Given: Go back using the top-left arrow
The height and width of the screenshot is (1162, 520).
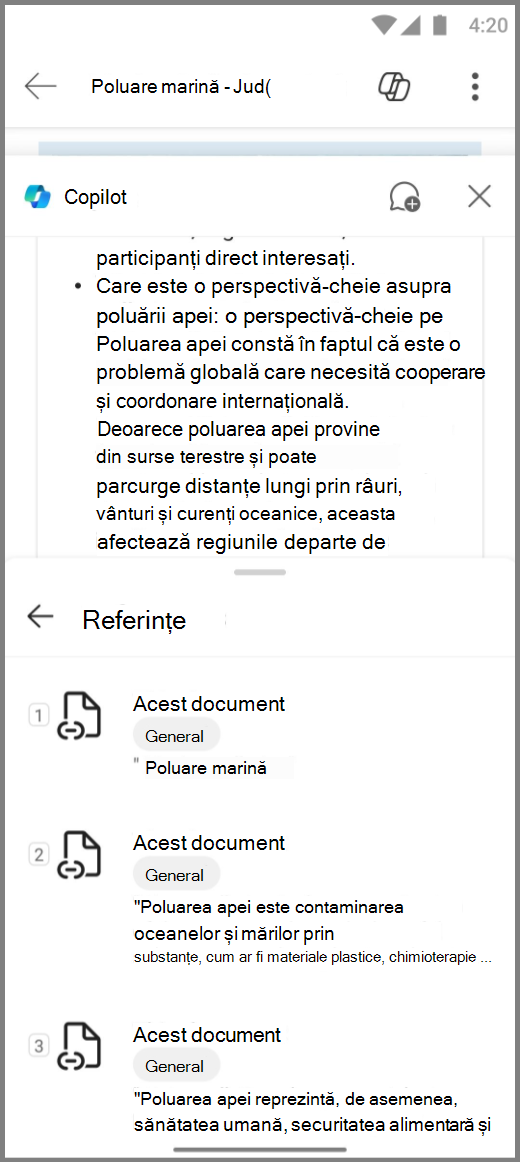Looking at the screenshot, I should coord(40,87).
